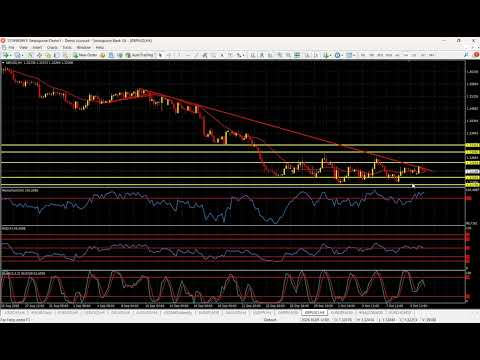Expand the Templates dropdown arrow
The width and height of the screenshot is (480, 360).
pyautogui.click(x=354, y=55)
